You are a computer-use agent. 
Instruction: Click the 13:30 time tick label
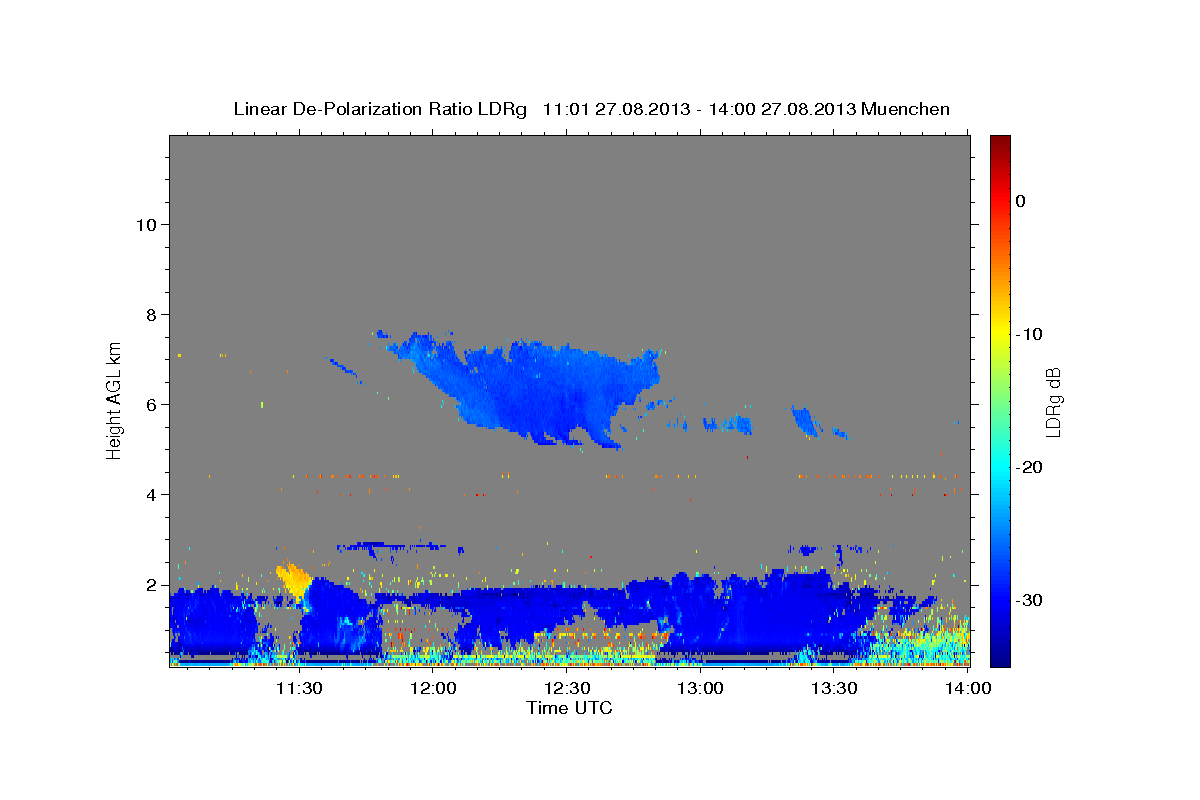click(834, 688)
